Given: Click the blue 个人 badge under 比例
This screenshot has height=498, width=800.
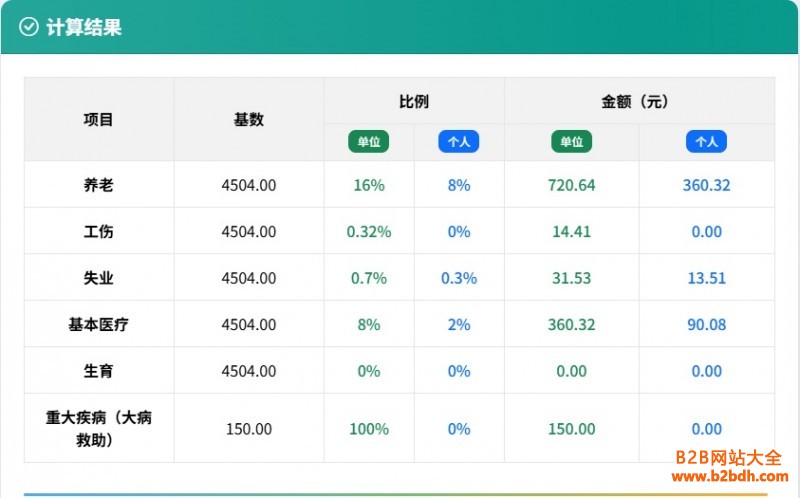Looking at the screenshot, I should pos(458,142).
